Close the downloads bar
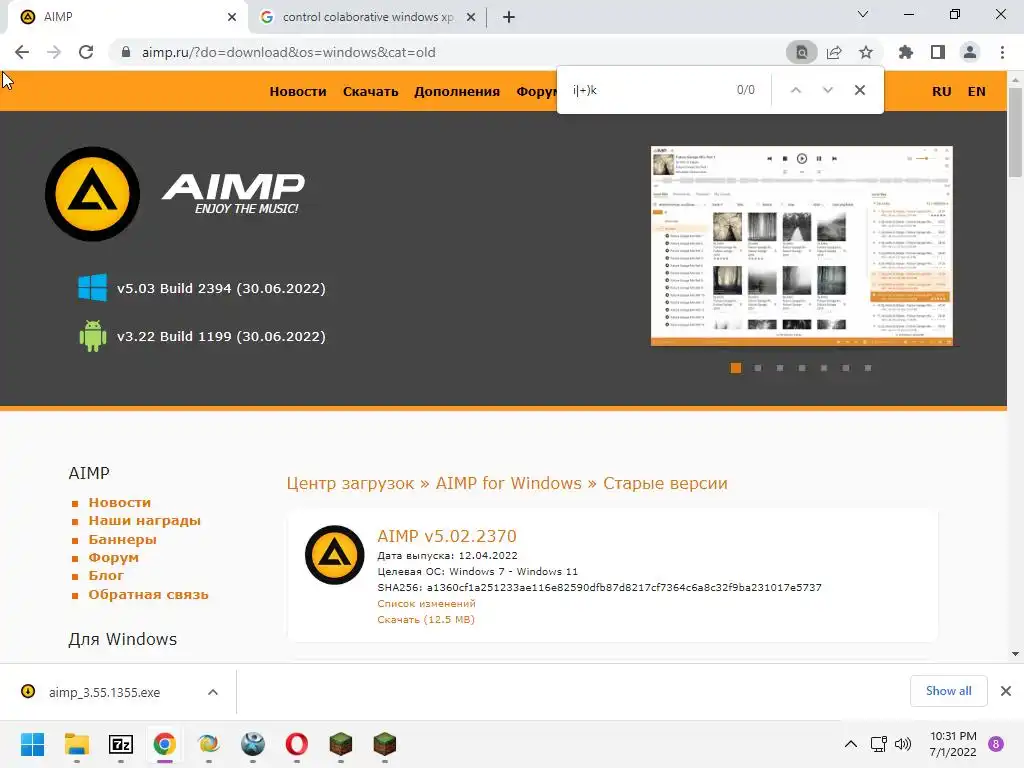1024x768 pixels. [1006, 691]
